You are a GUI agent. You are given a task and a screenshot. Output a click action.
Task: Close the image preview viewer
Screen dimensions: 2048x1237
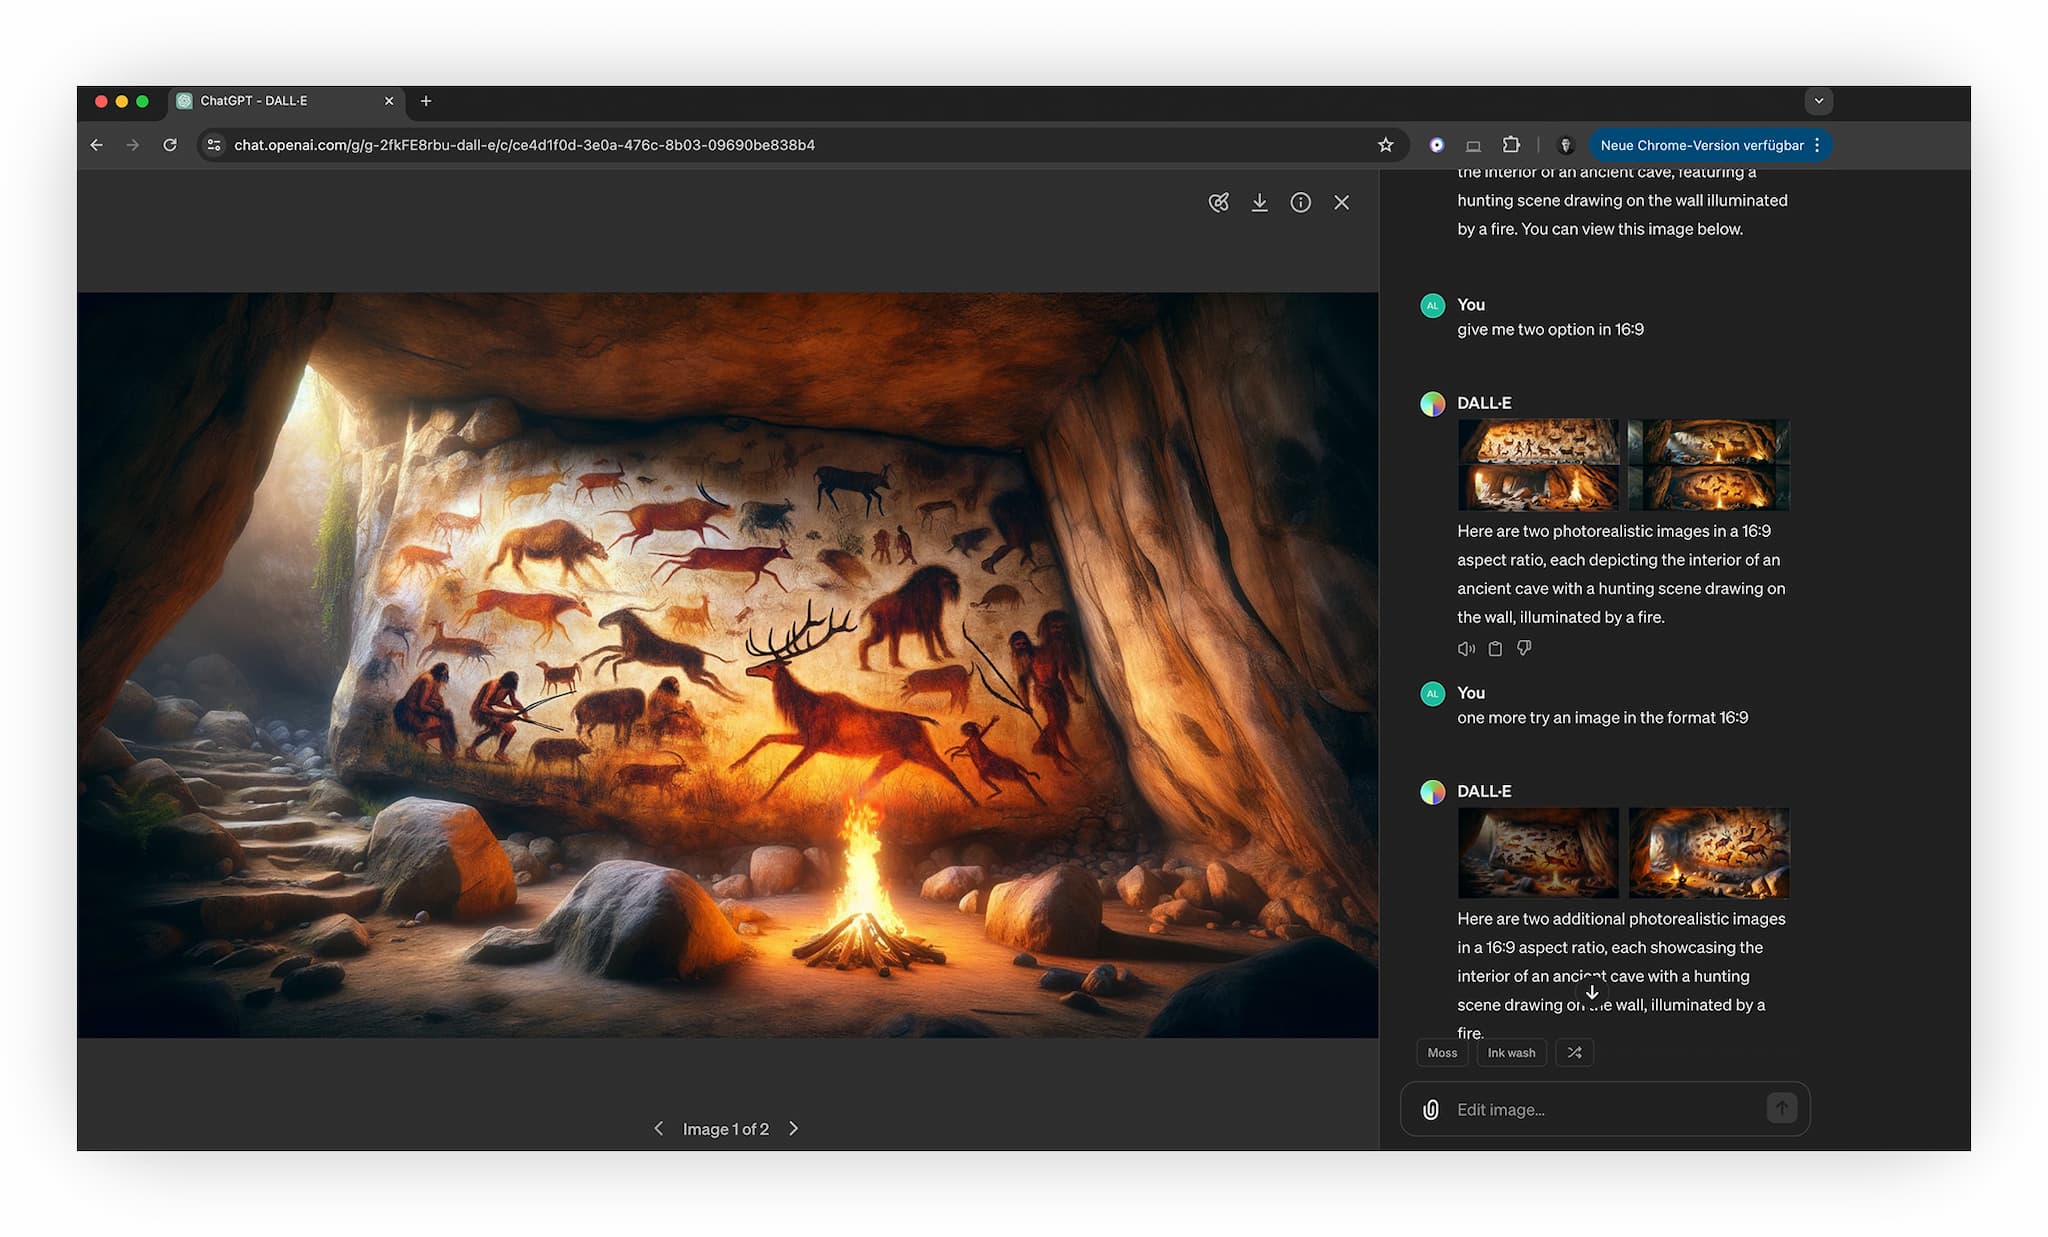coord(1341,203)
